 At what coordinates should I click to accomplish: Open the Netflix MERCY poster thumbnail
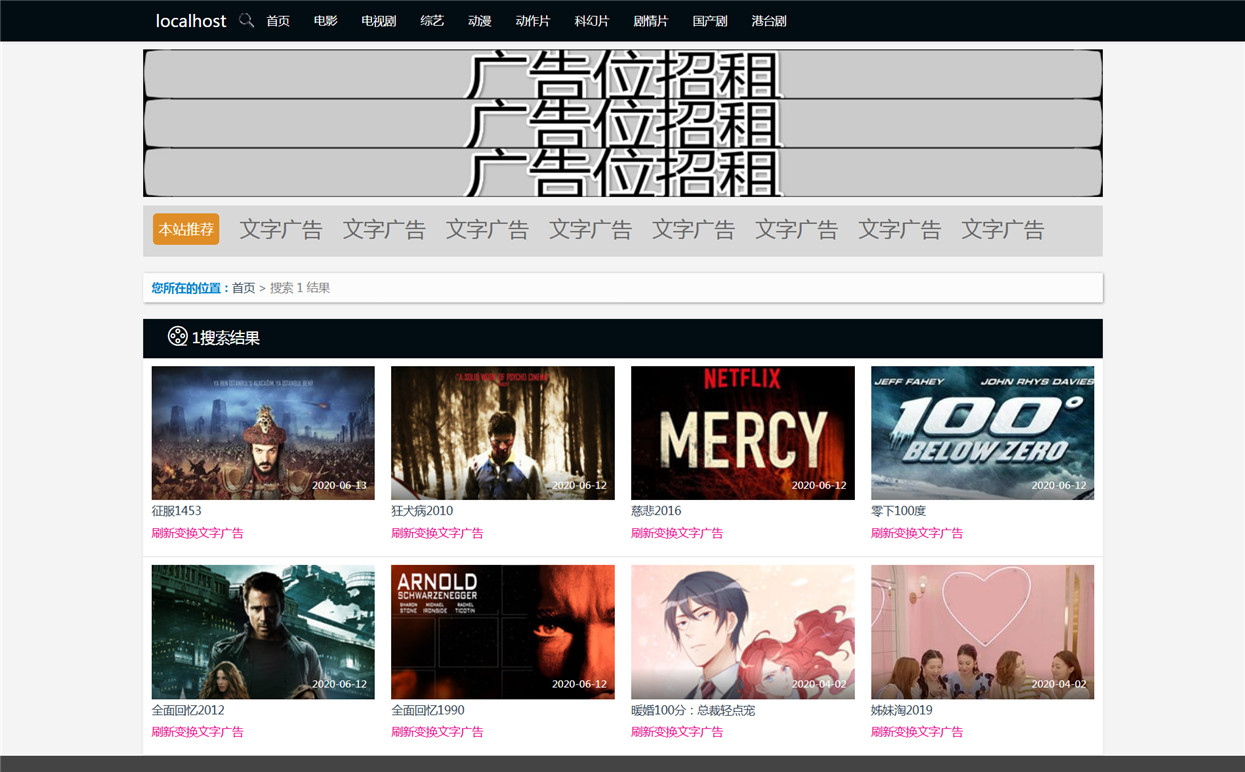click(x=743, y=433)
